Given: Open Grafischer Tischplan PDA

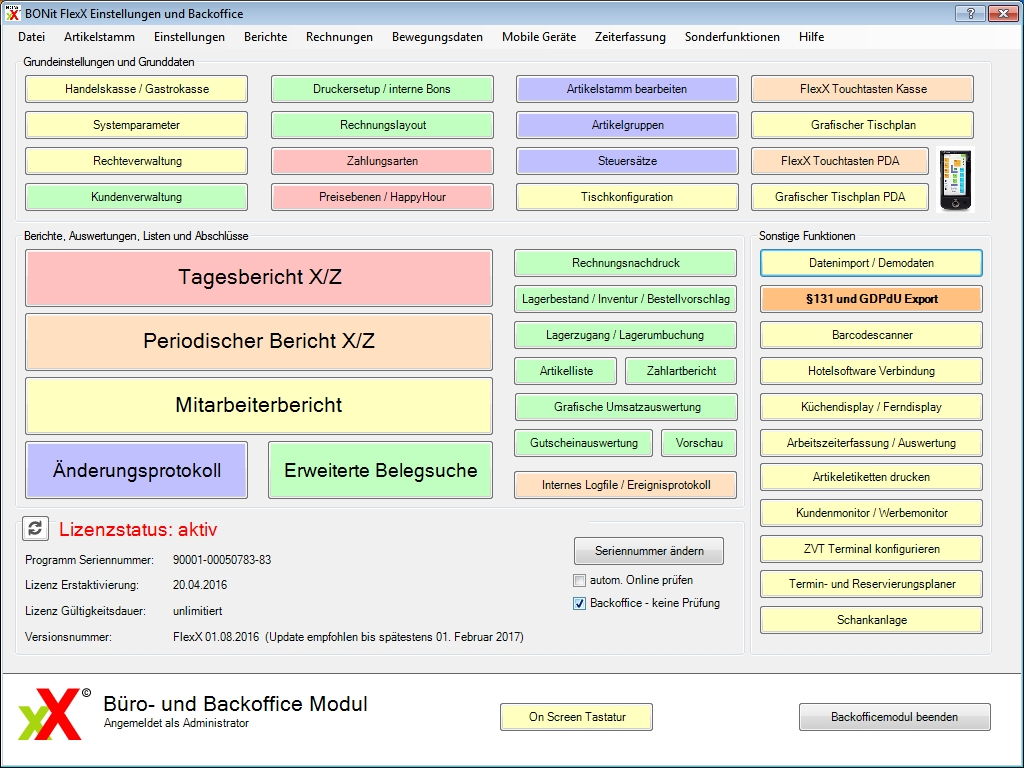Looking at the screenshot, I should click(x=840, y=197).
